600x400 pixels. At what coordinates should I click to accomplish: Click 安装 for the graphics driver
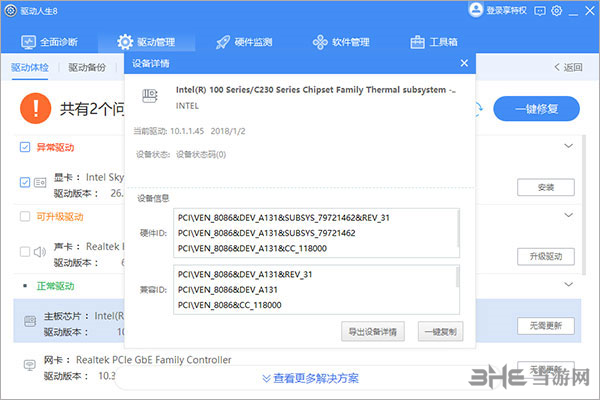click(546, 188)
